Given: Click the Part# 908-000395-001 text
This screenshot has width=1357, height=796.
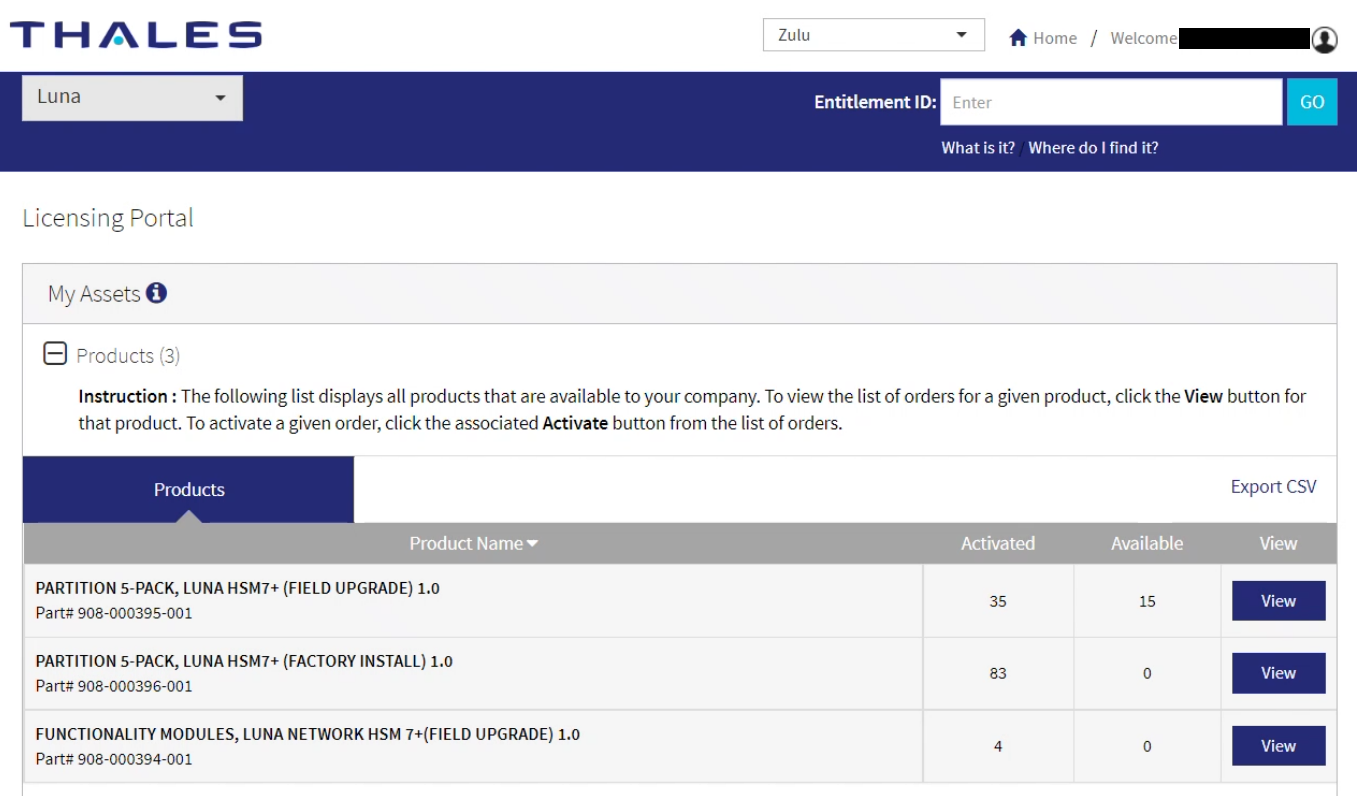Looking at the screenshot, I should tap(114, 613).
